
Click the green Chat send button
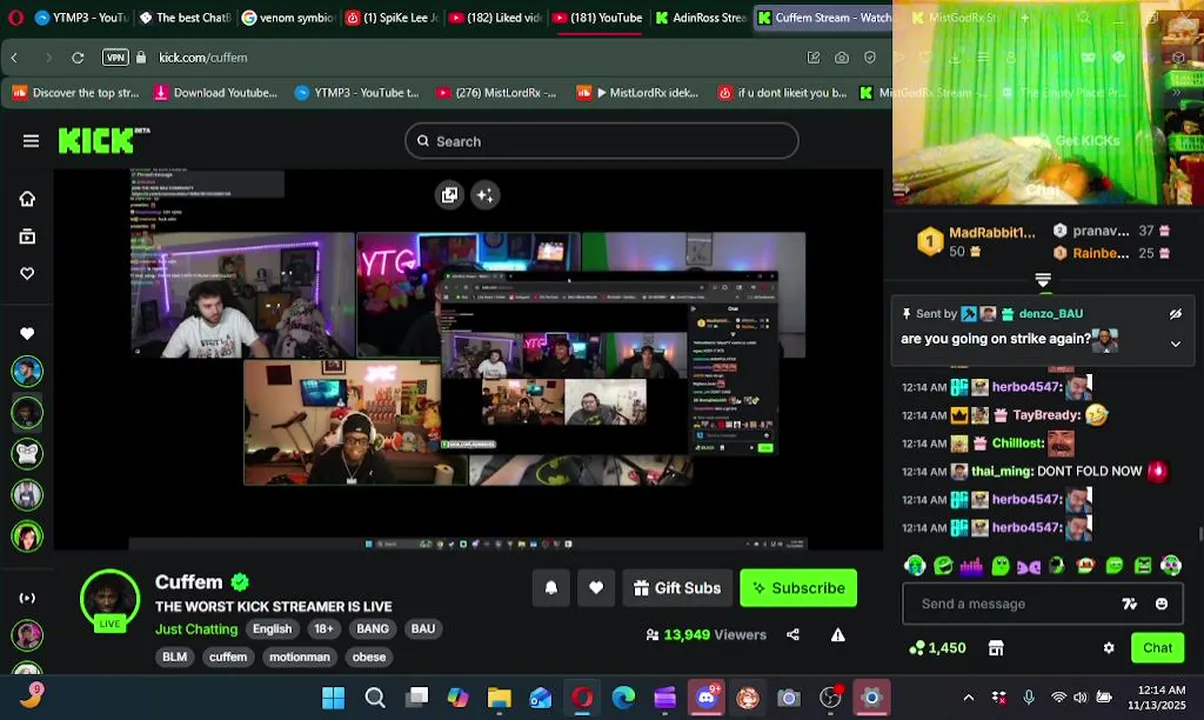(x=1157, y=648)
